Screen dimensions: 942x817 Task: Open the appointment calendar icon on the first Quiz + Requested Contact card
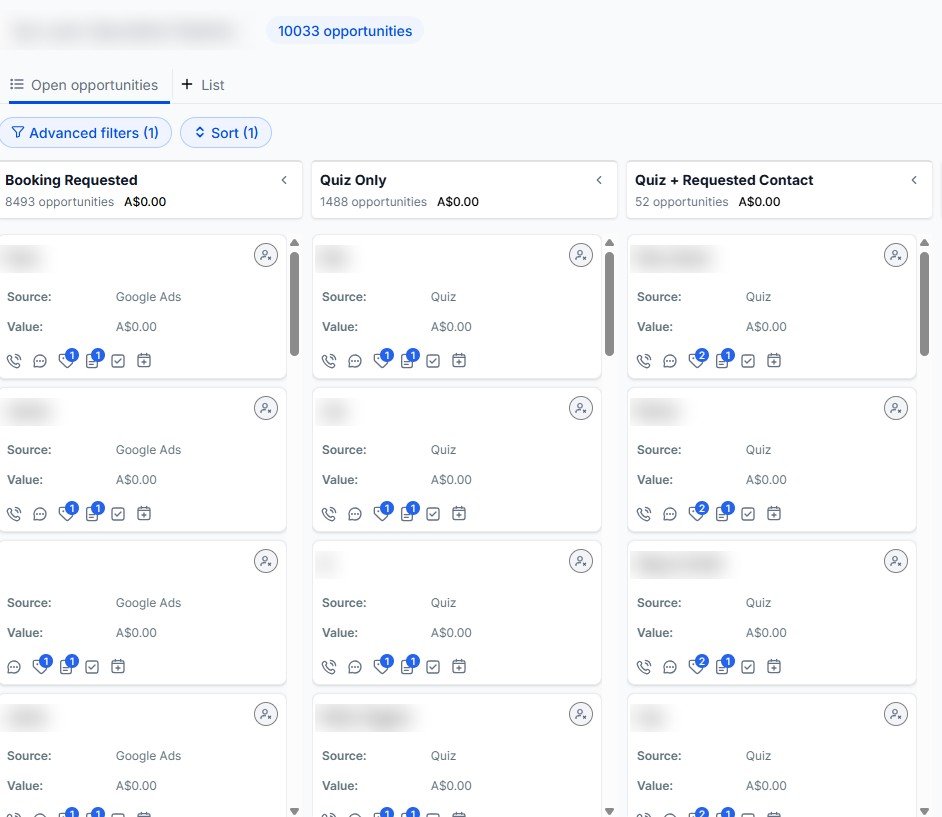coord(774,360)
